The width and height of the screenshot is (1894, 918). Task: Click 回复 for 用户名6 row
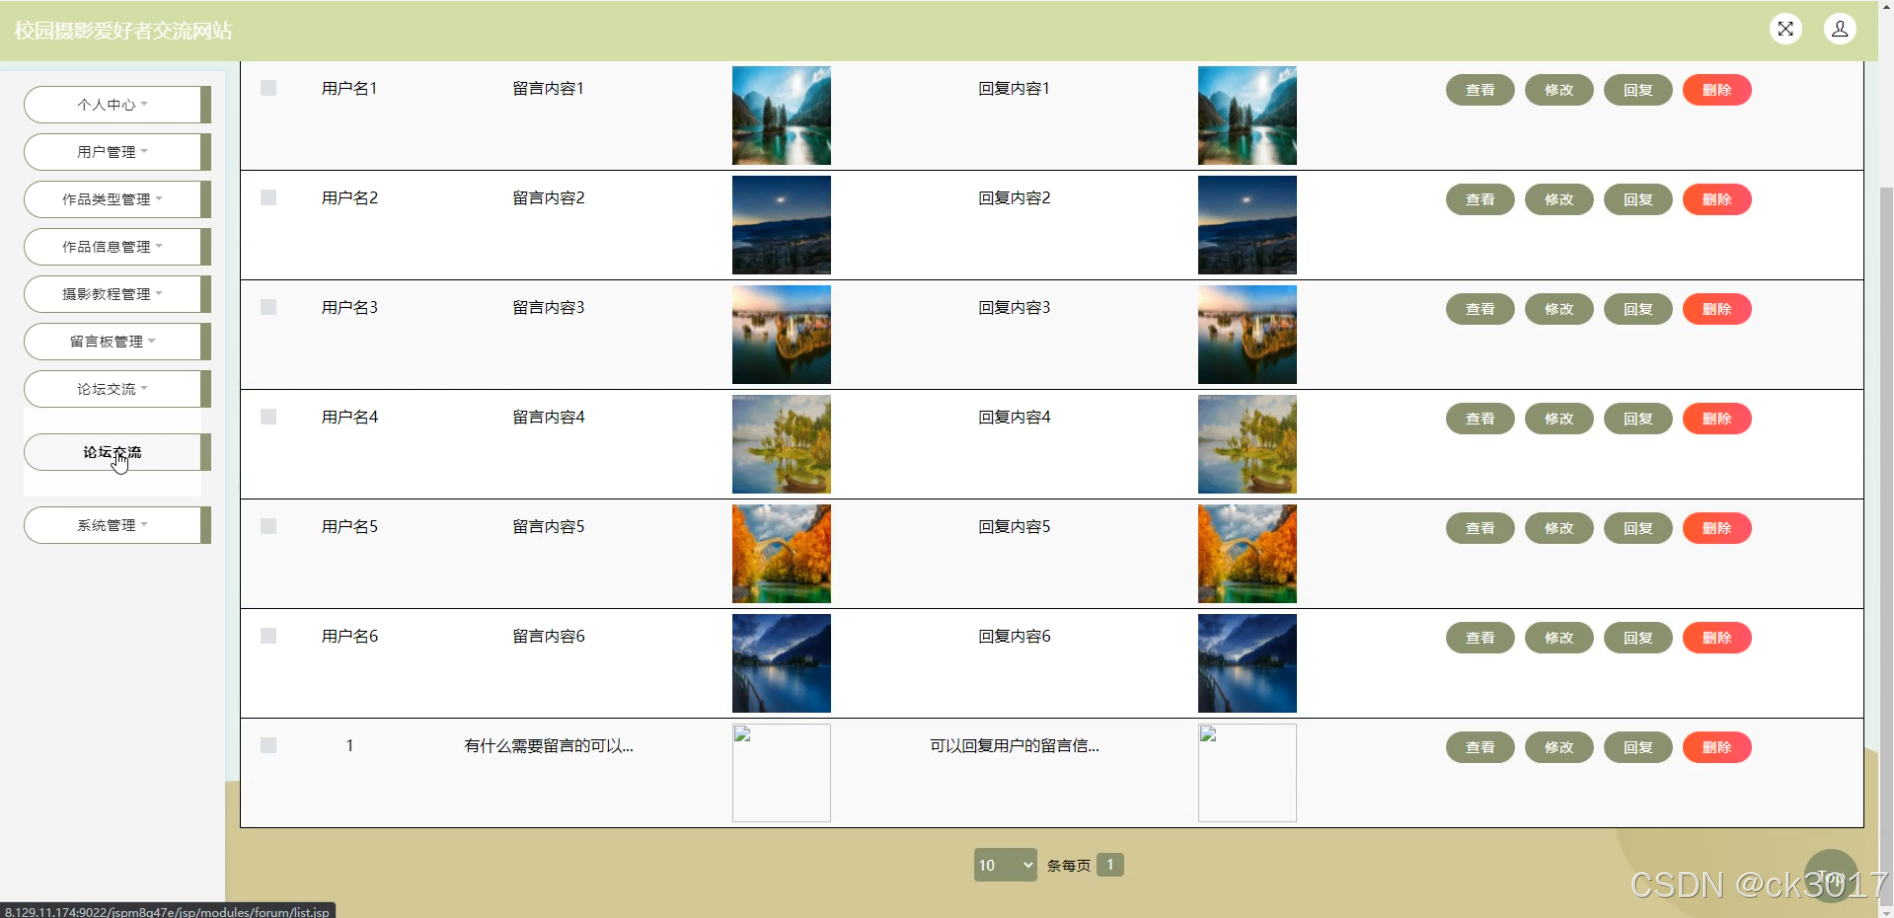(1638, 637)
